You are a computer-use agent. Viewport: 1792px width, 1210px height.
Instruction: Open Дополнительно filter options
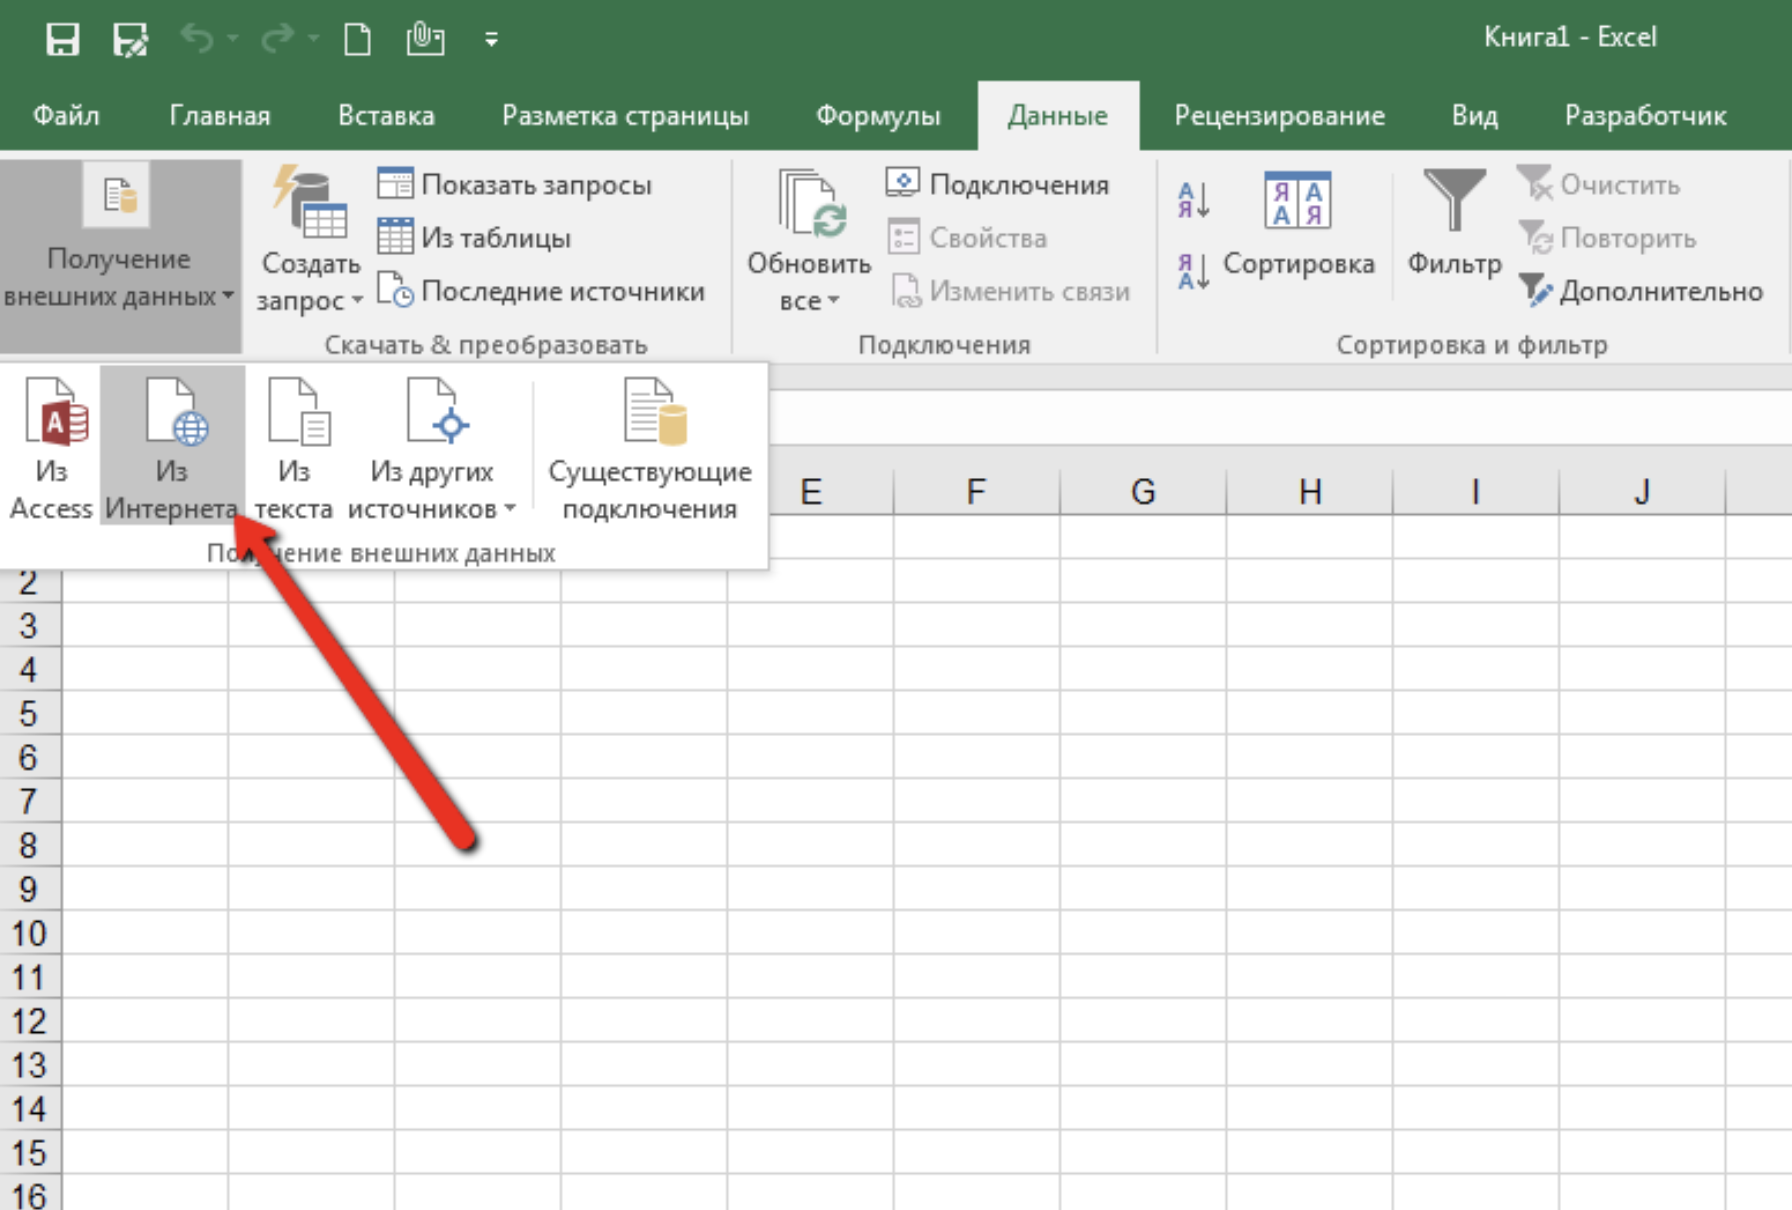tap(1640, 291)
